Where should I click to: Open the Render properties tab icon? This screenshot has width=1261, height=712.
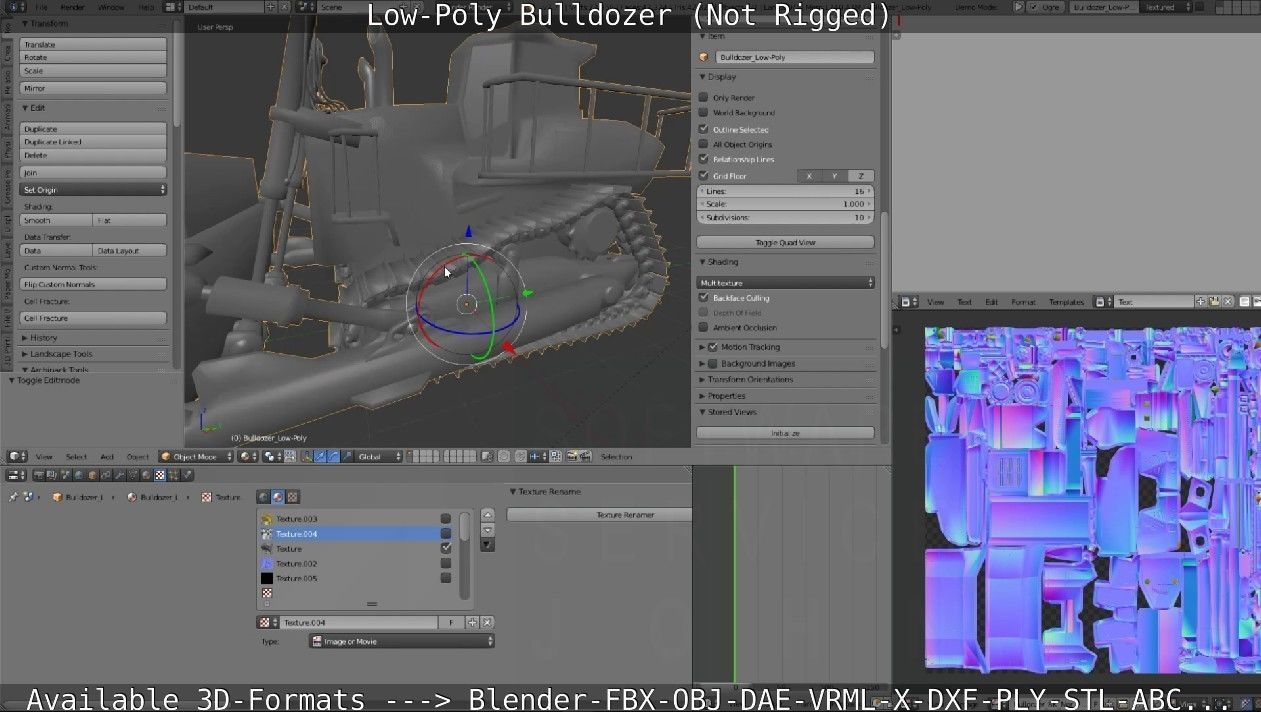(40, 475)
